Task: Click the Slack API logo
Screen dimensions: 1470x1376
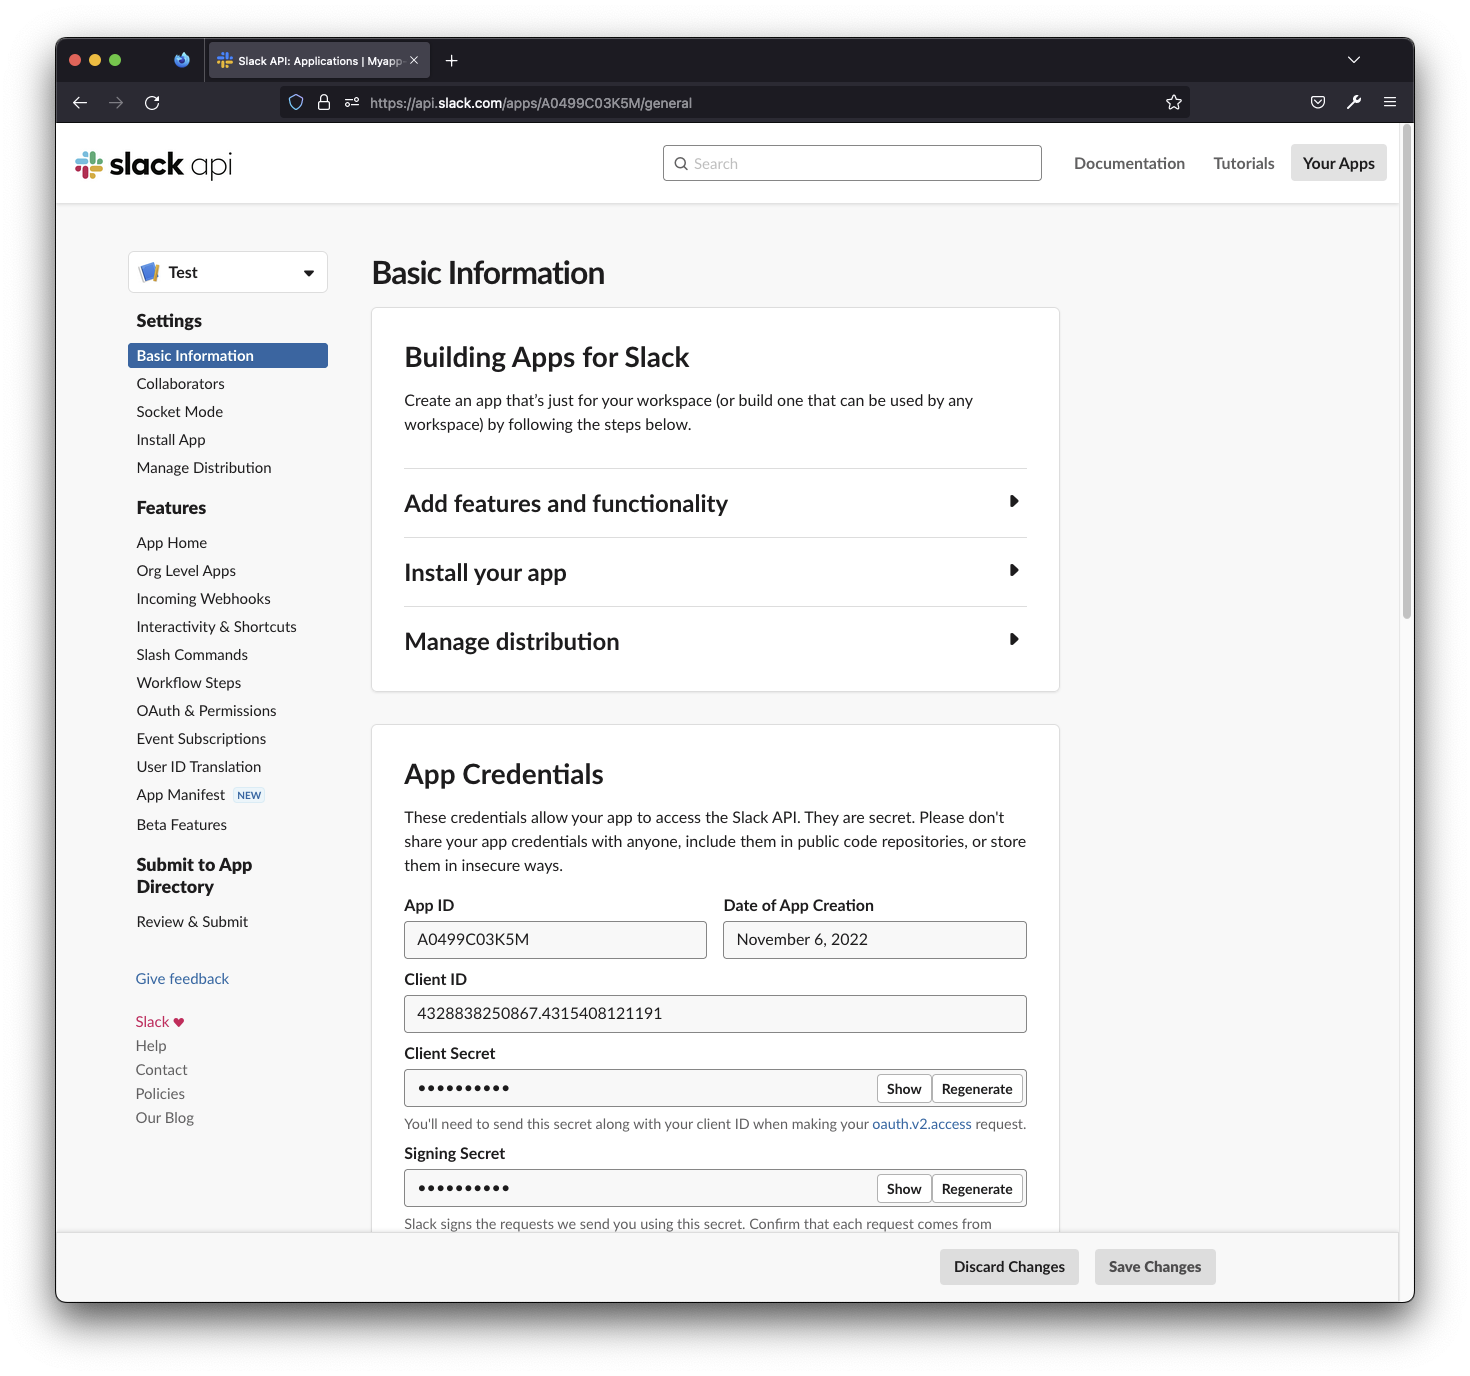Action: click(x=152, y=164)
